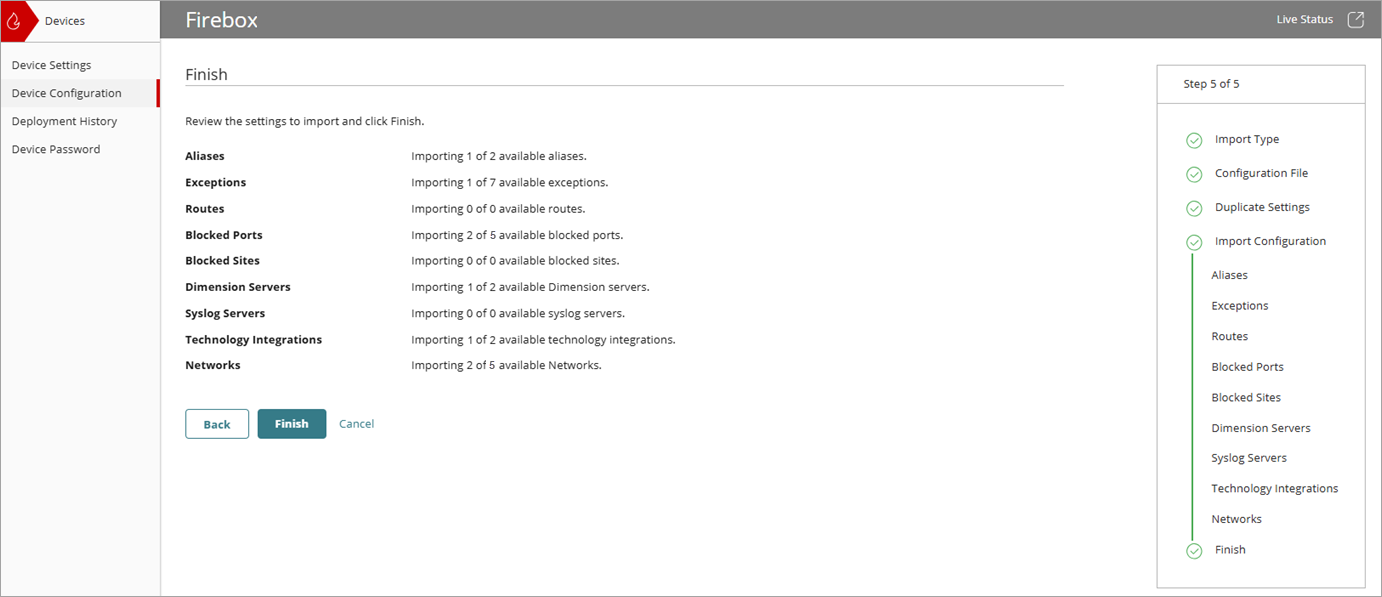Screen dimensions: 1382x597
Task: Click the Finish button
Action: [x=292, y=424]
